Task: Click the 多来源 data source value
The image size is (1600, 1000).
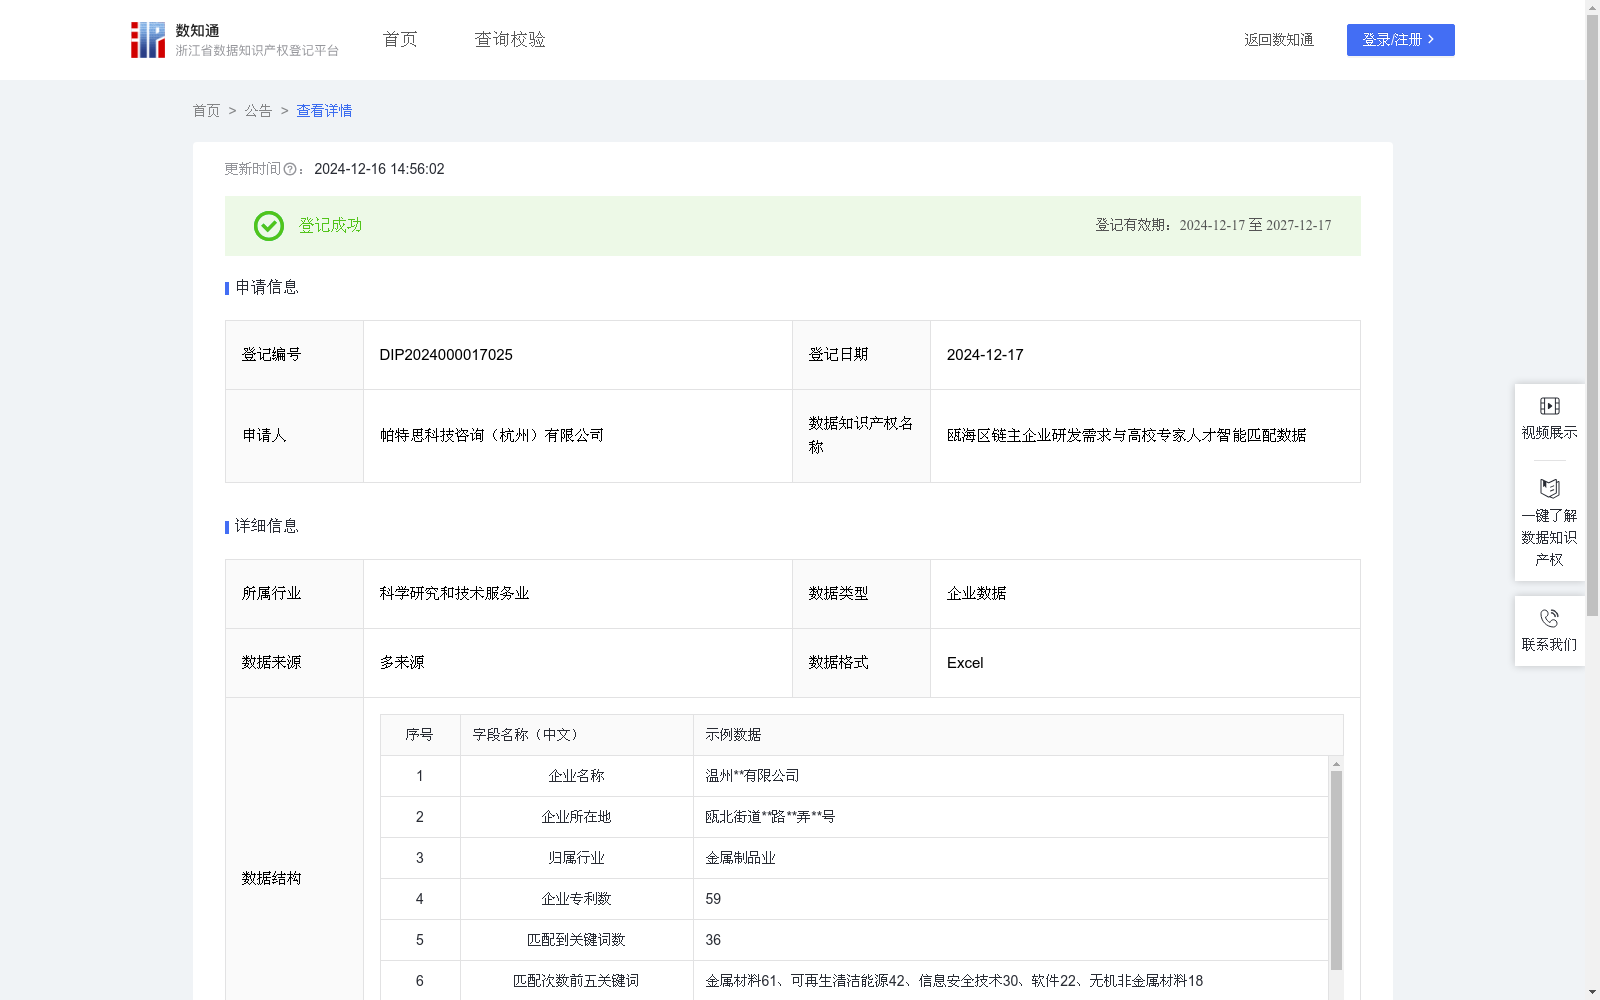Action: coord(402,663)
